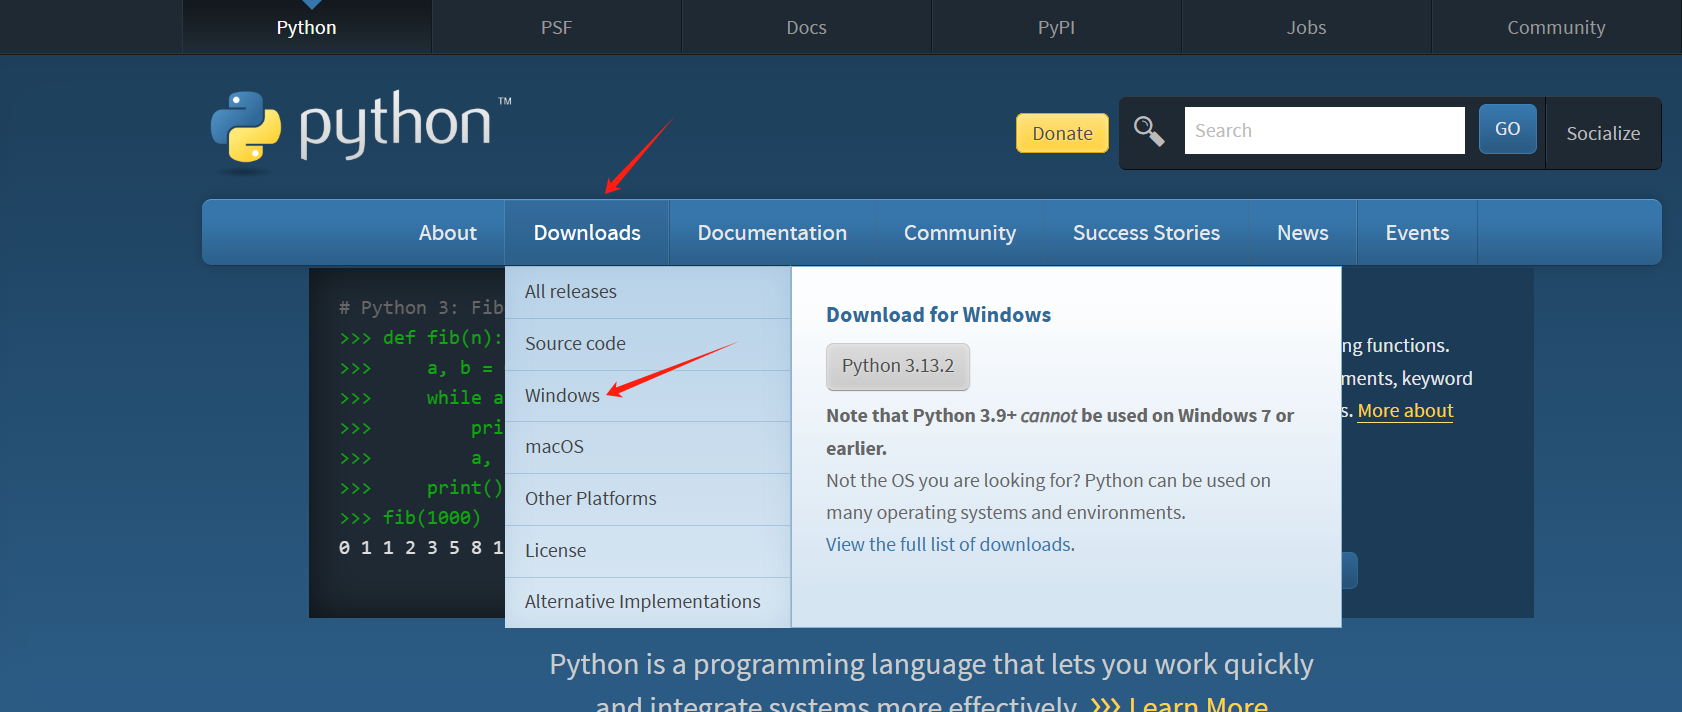Open the Python top-bar tab
The height and width of the screenshot is (712, 1682).
(x=307, y=27)
